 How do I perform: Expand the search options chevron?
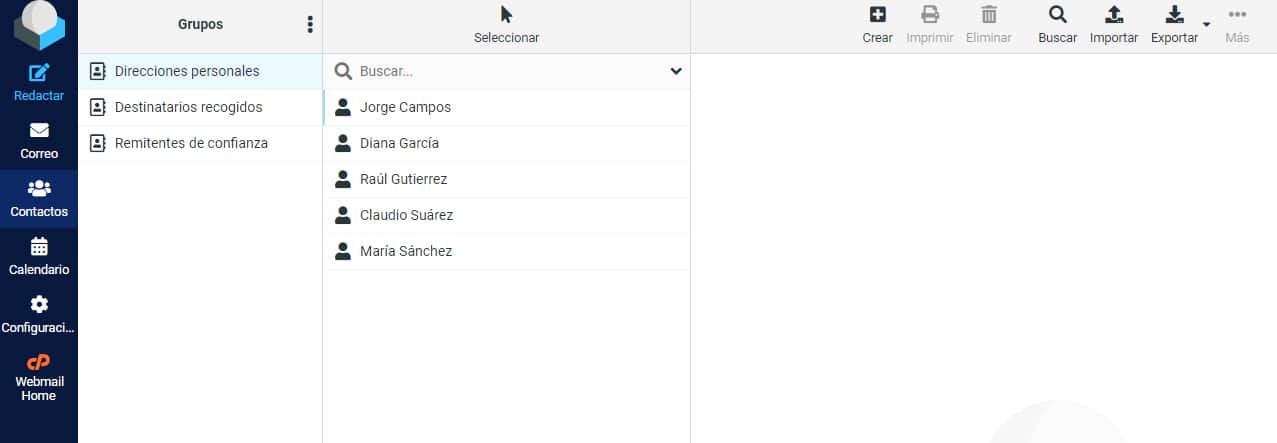coord(676,71)
